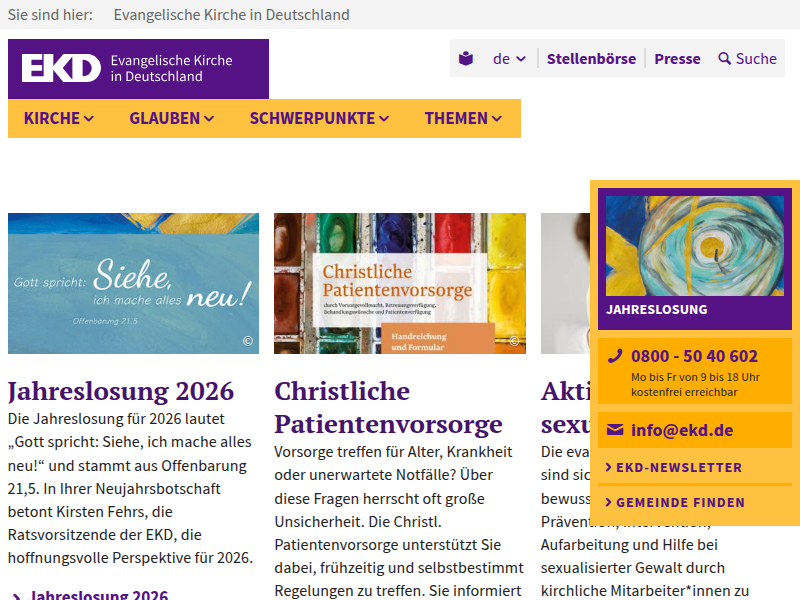Open the 'de' language dropdown
800x600 pixels.
[509, 59]
